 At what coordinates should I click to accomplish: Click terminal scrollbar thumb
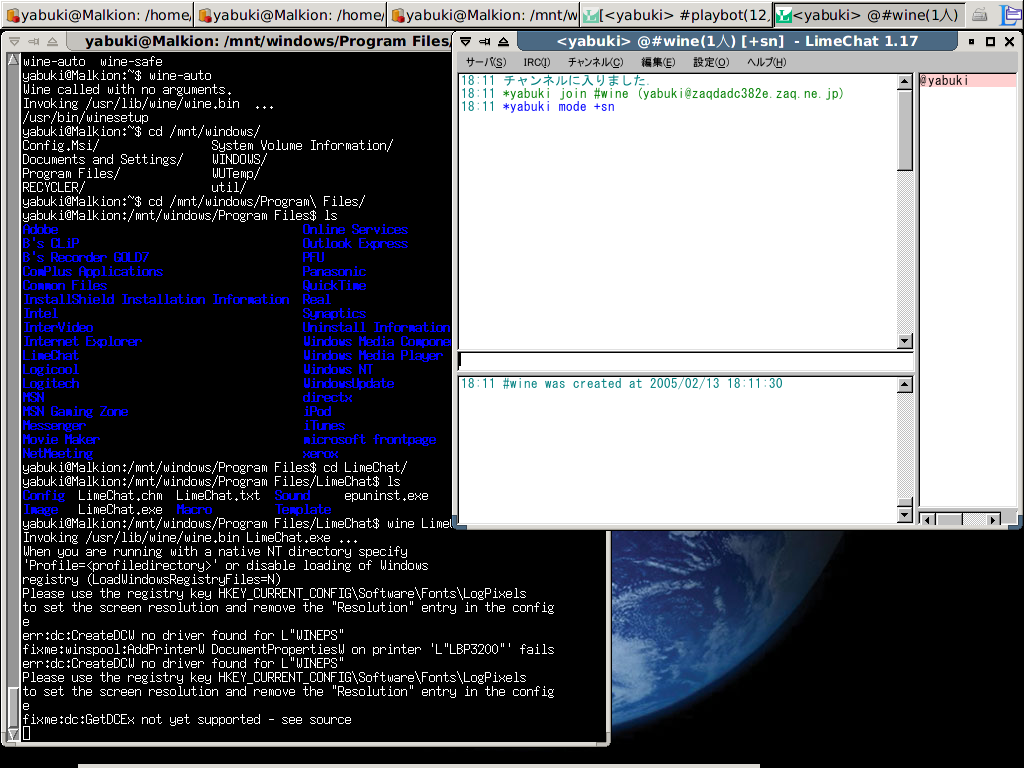pos(13,707)
